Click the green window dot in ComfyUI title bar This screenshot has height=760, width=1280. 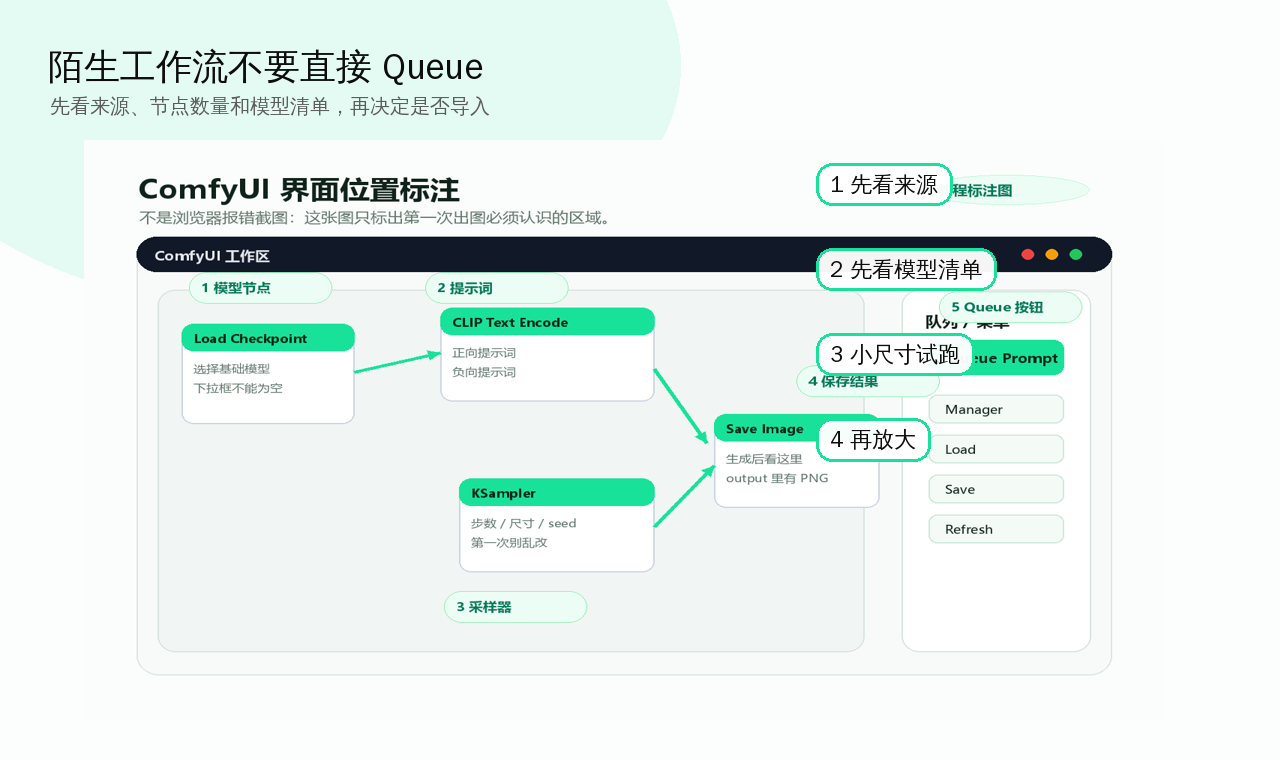pyautogui.click(x=1076, y=254)
